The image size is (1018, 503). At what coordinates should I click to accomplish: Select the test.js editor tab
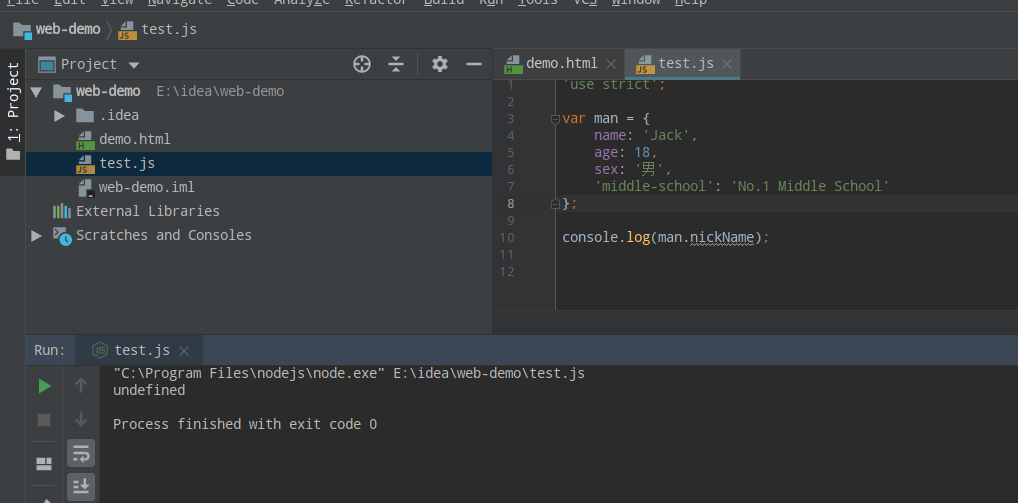pyautogui.click(x=682, y=64)
